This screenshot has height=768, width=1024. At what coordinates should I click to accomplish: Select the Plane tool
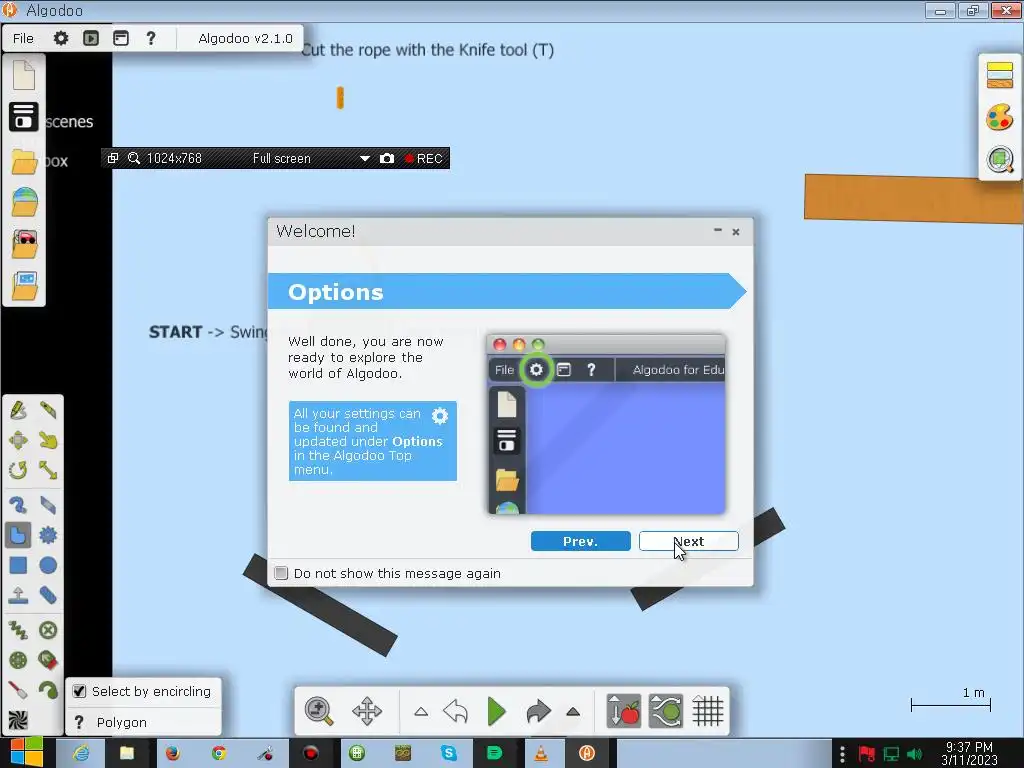tap(18, 595)
